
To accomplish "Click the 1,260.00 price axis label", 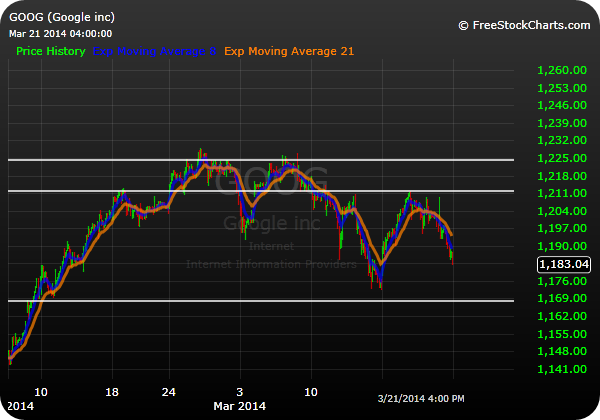I will [x=560, y=70].
